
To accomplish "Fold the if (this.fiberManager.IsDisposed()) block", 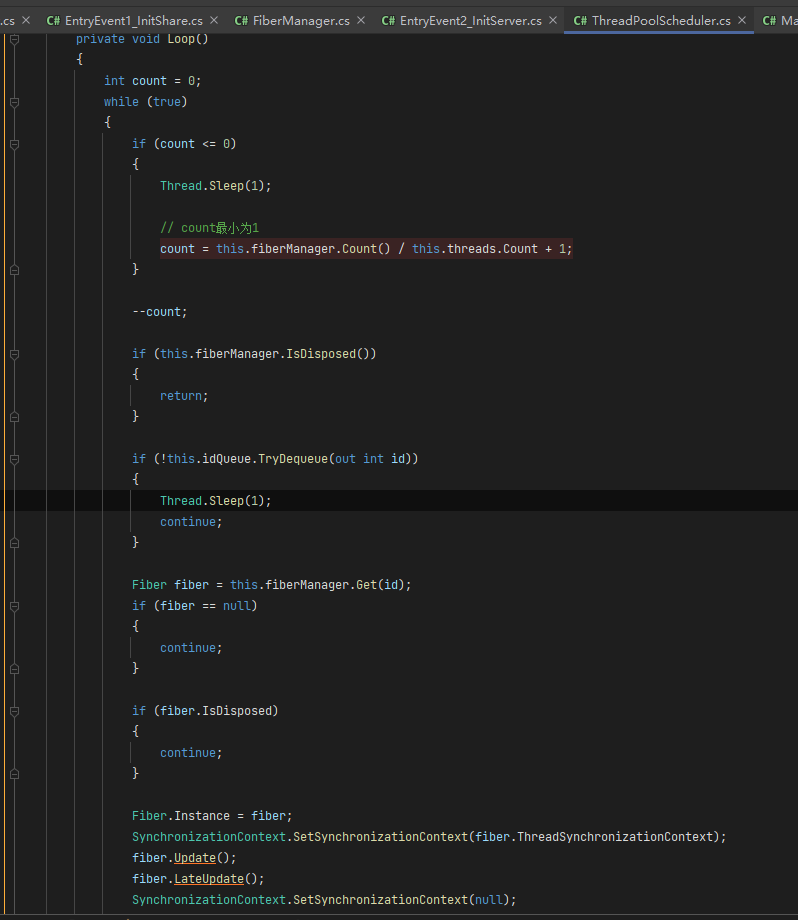I will (15, 354).
